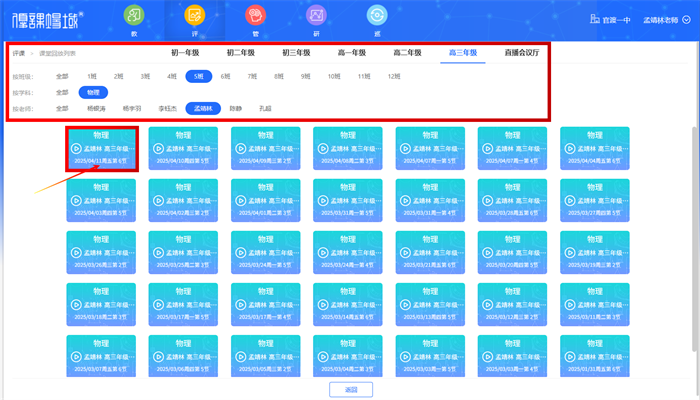Switch to the 直播会议厅 tab
700x400 pixels.
(523, 52)
